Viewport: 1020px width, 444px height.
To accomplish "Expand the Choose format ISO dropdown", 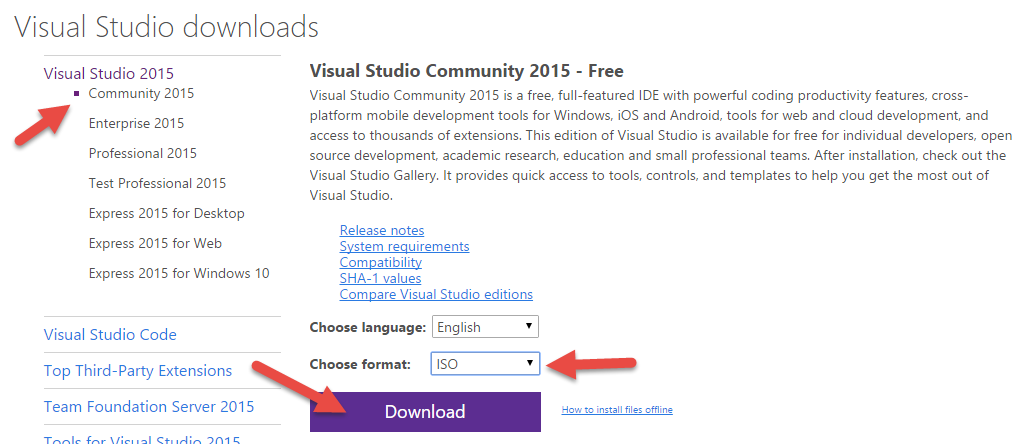I will coord(485,363).
